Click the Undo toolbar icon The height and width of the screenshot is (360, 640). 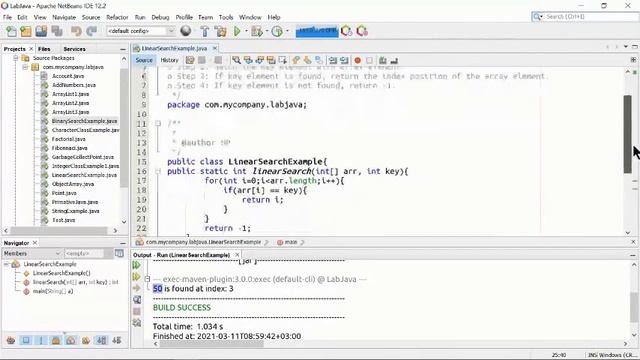pos(76,31)
